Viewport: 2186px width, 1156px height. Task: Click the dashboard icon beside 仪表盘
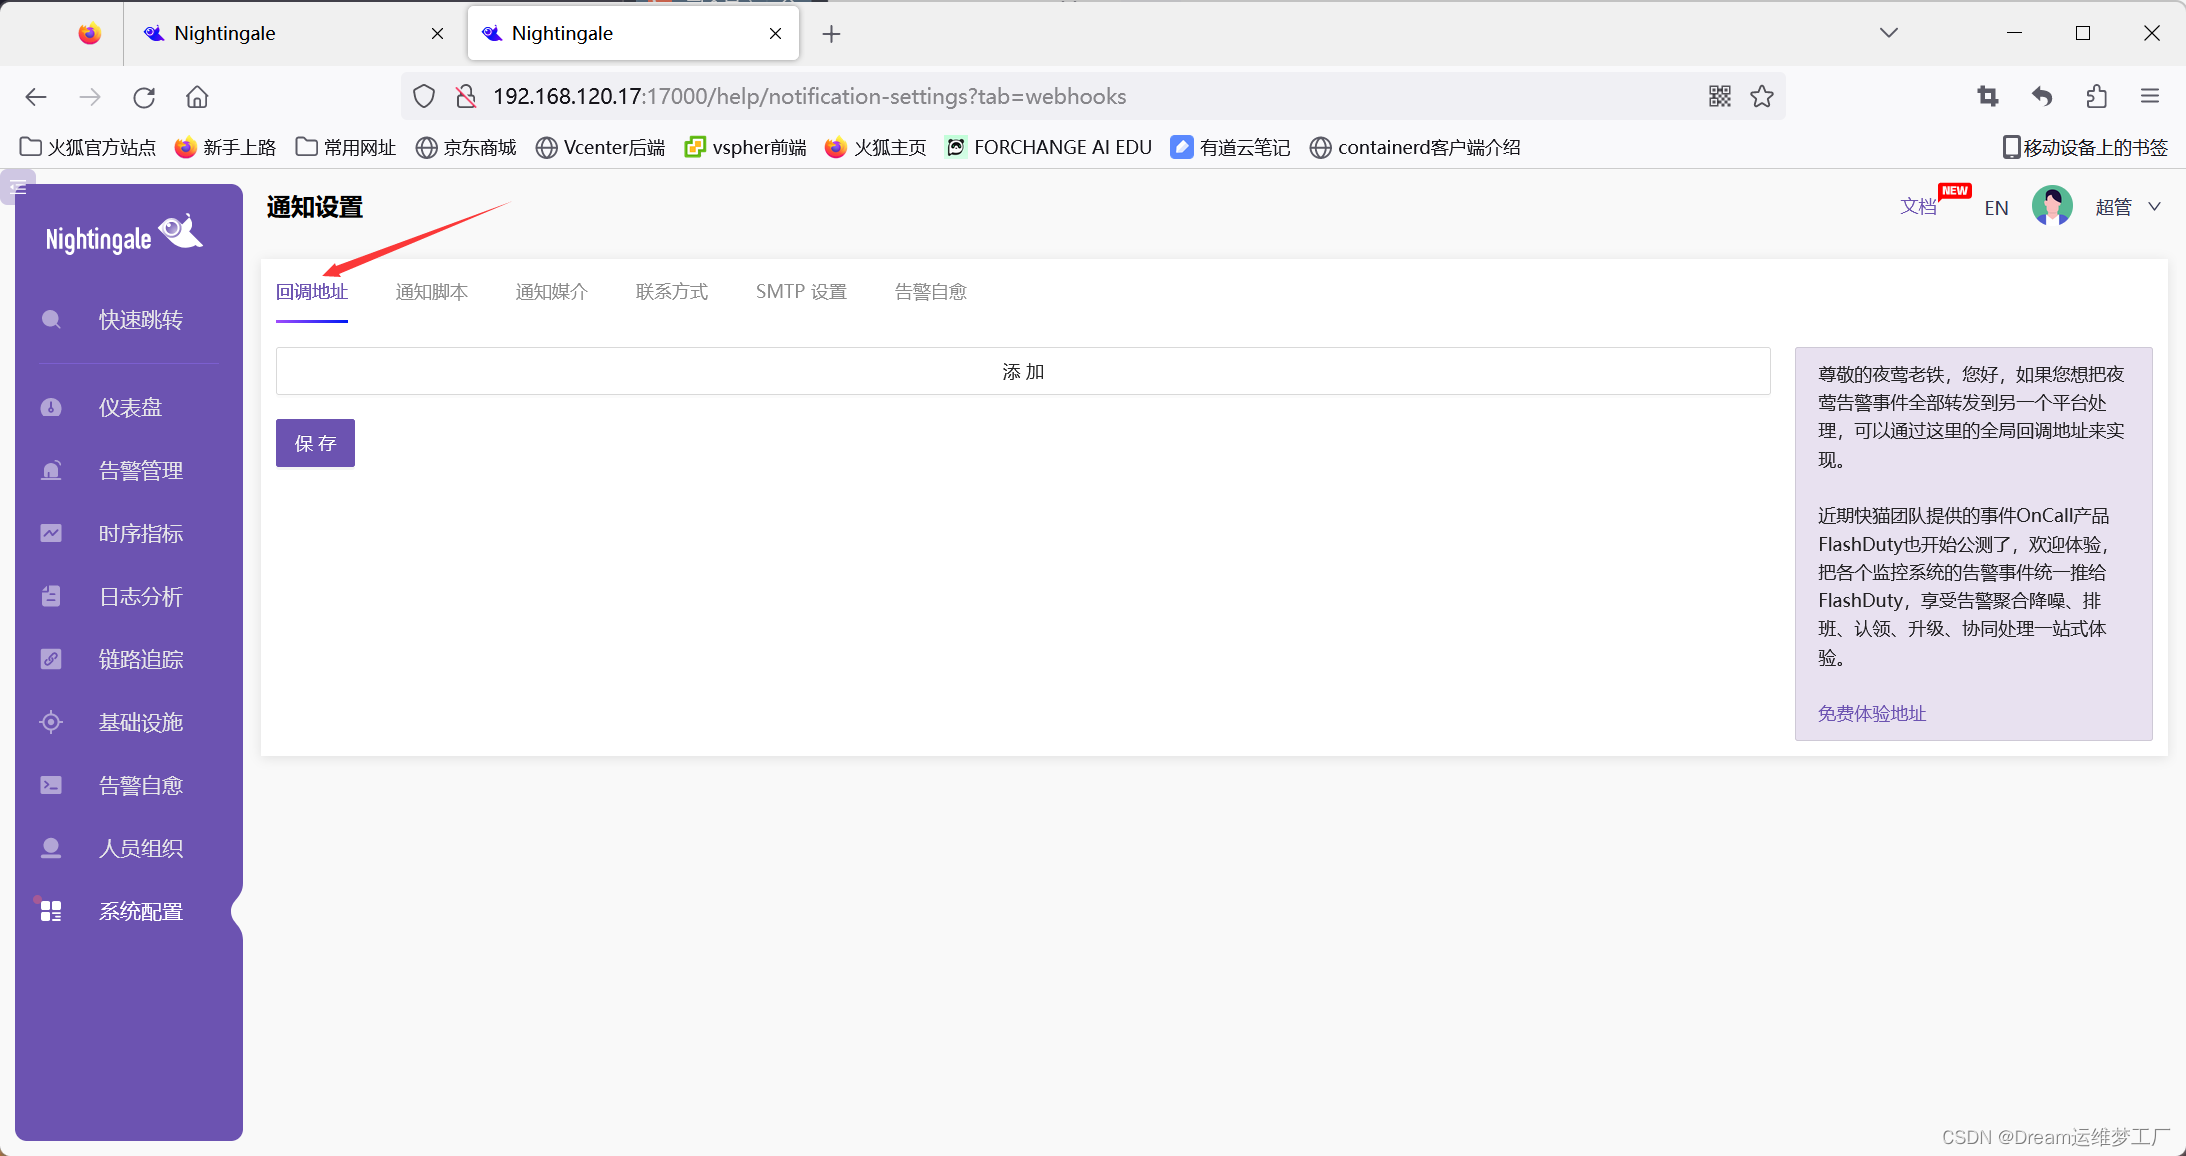click(x=51, y=407)
